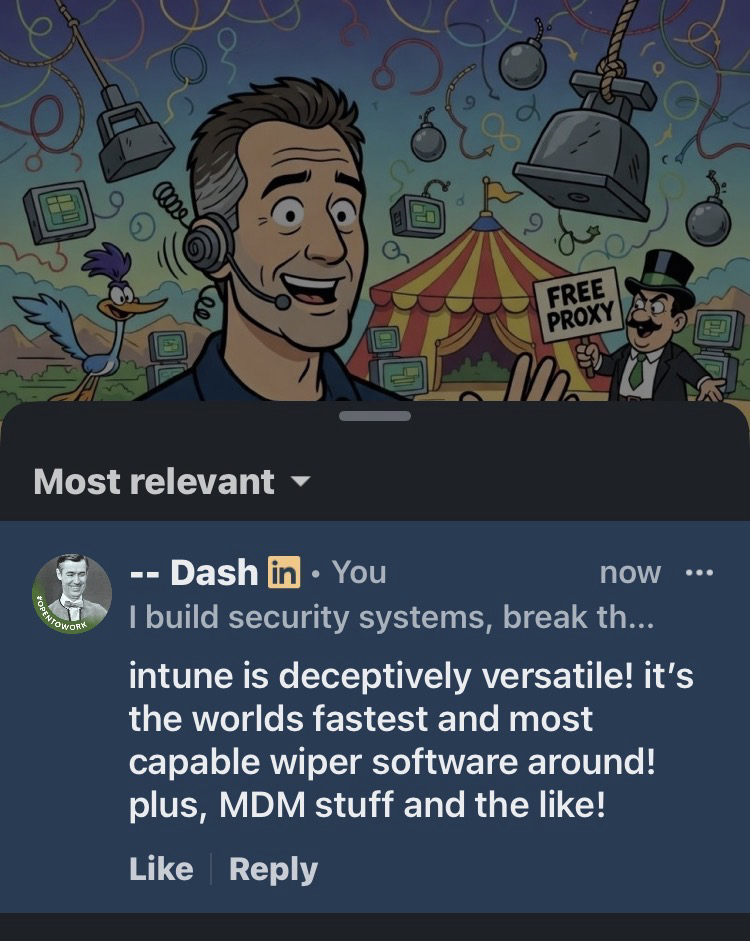Open the Most relevant sort selector
This screenshot has height=941, width=750.
pyautogui.click(x=172, y=481)
